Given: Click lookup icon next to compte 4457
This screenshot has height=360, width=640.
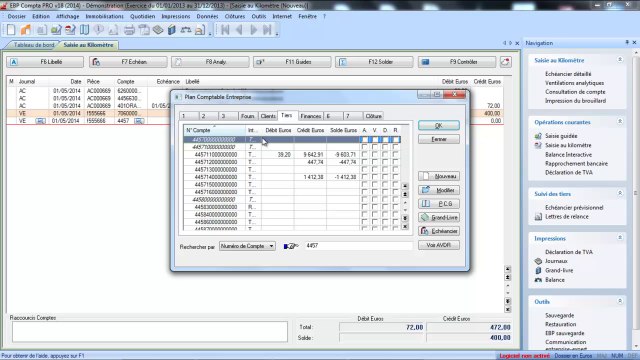Looking at the screenshot, I should coord(139,121).
